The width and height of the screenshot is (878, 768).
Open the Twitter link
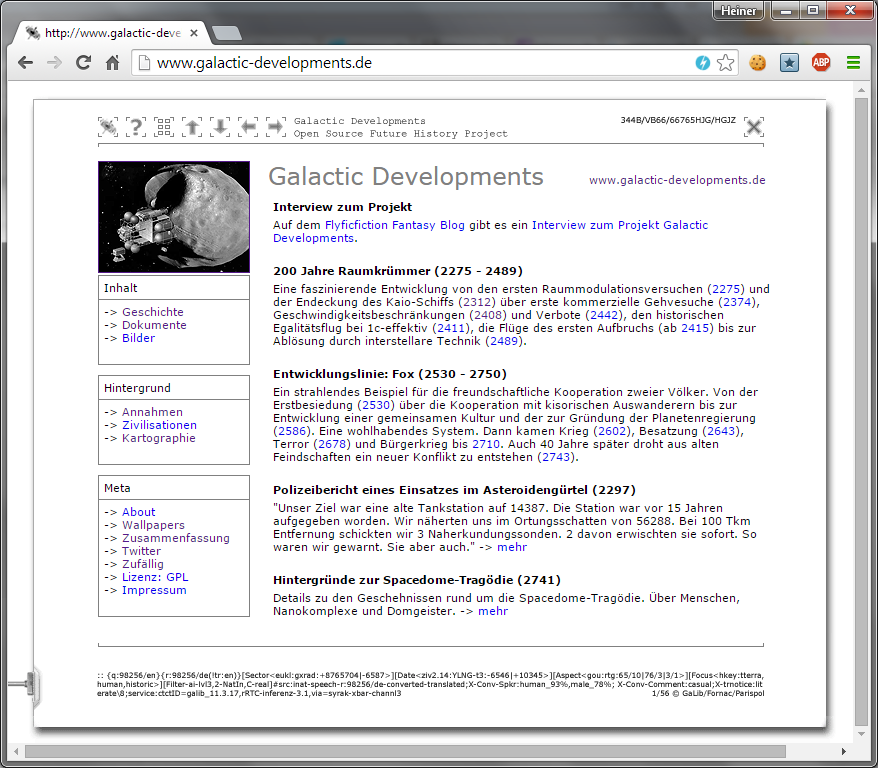(141, 551)
